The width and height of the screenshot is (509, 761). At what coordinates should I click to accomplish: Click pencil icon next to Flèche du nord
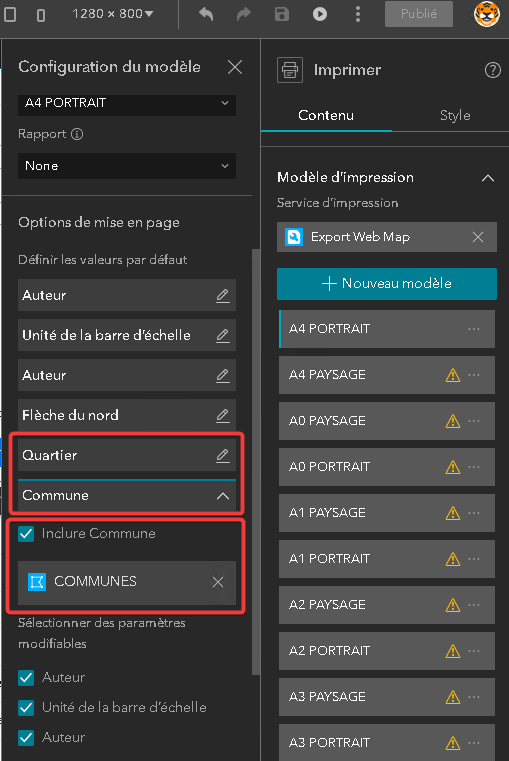tap(223, 415)
